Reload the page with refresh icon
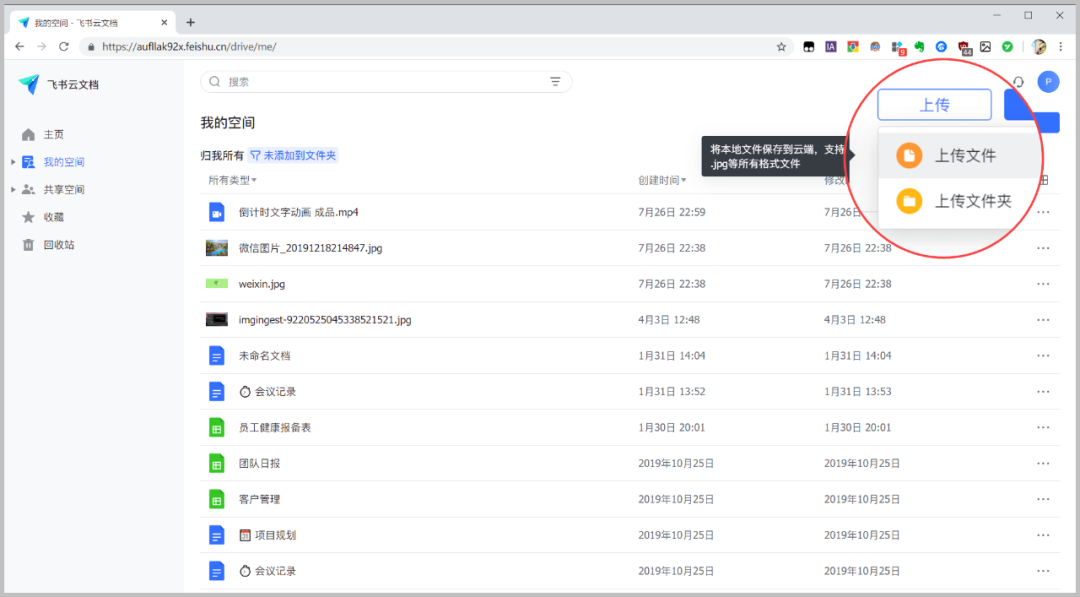 [x=64, y=46]
